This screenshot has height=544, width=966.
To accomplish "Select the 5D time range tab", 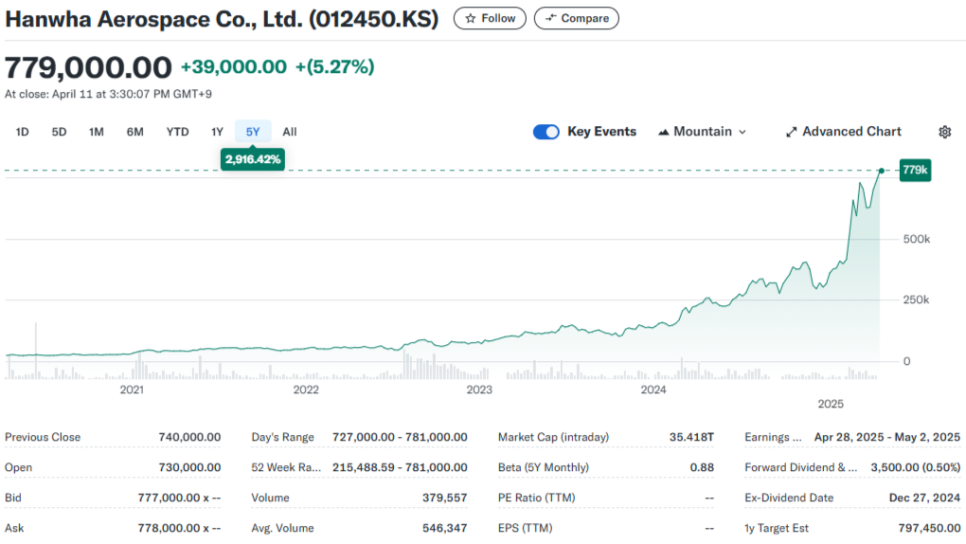I will 59,132.
